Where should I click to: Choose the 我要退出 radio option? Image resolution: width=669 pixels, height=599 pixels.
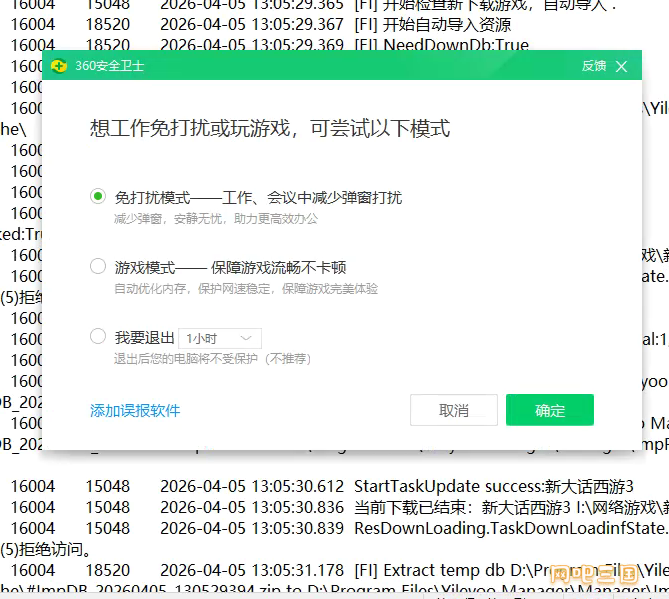98,336
